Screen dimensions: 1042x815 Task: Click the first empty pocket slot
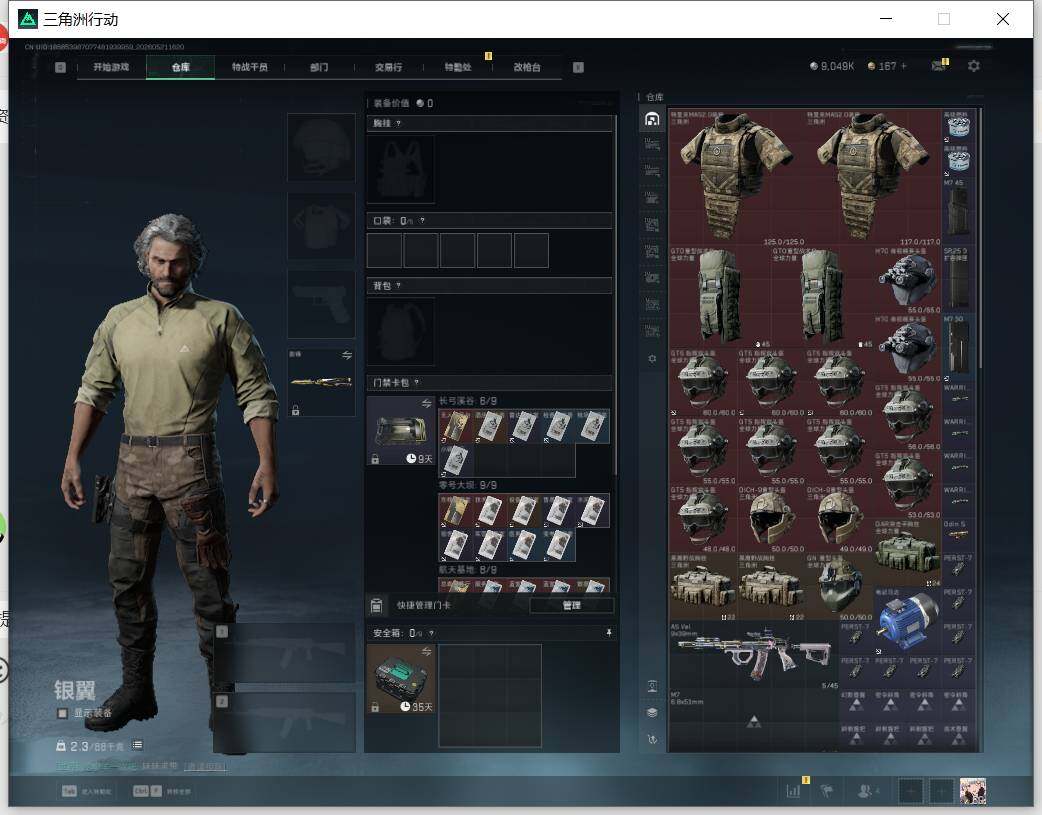coord(384,251)
